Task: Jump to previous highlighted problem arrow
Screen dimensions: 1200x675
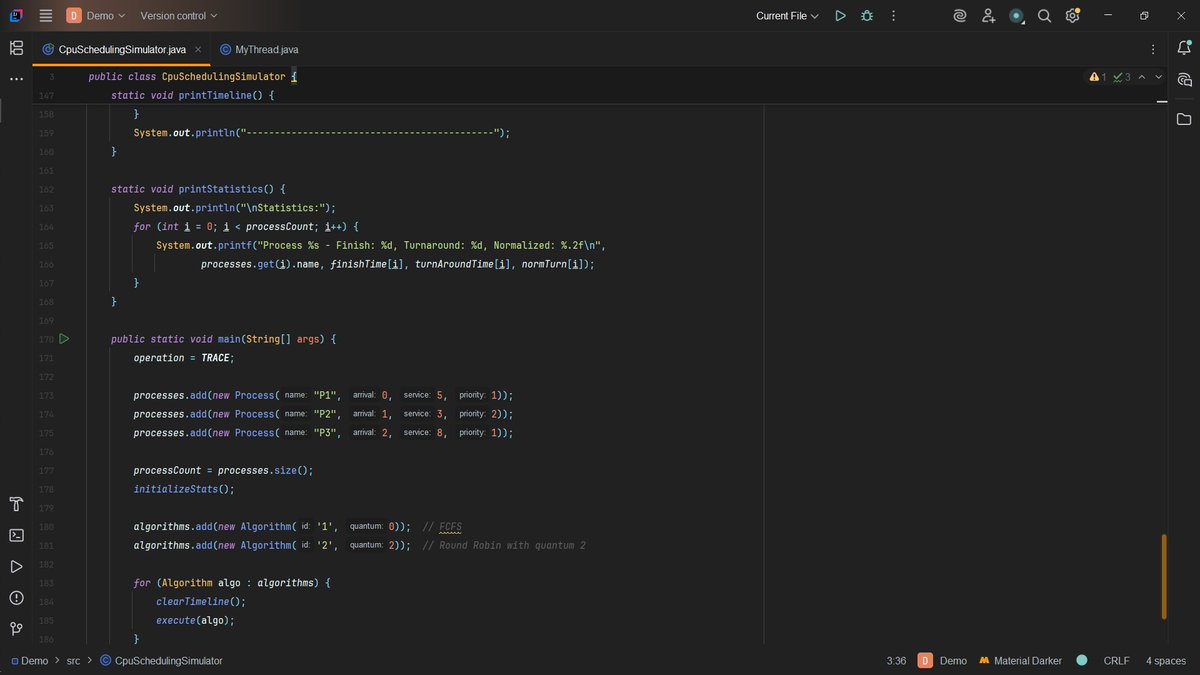Action: click(x=1143, y=77)
